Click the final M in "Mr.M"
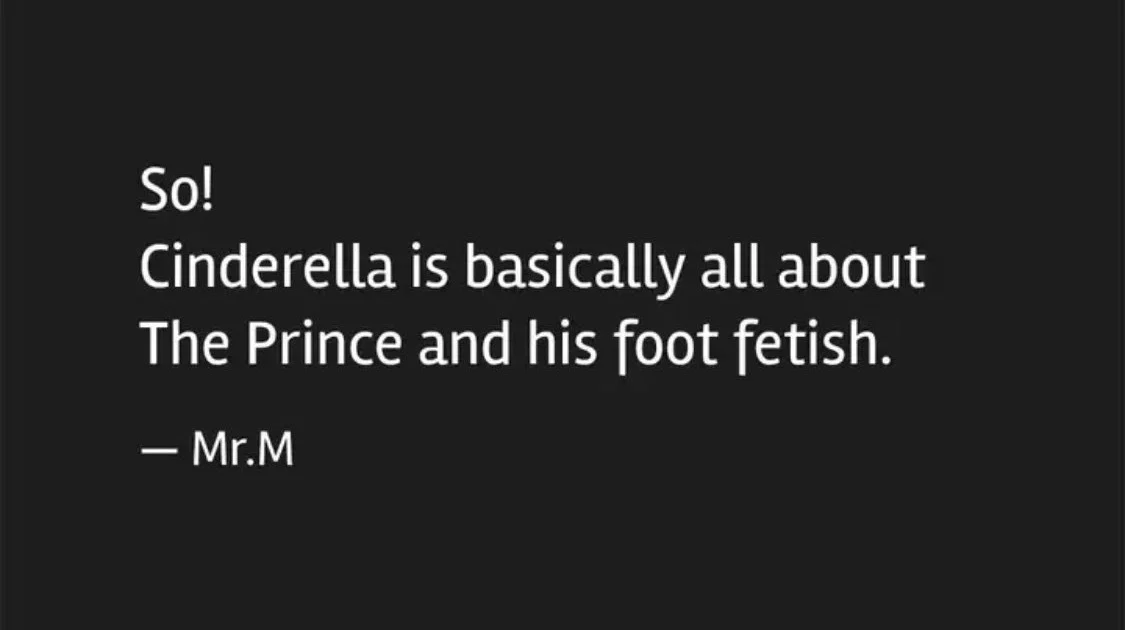 coord(276,449)
